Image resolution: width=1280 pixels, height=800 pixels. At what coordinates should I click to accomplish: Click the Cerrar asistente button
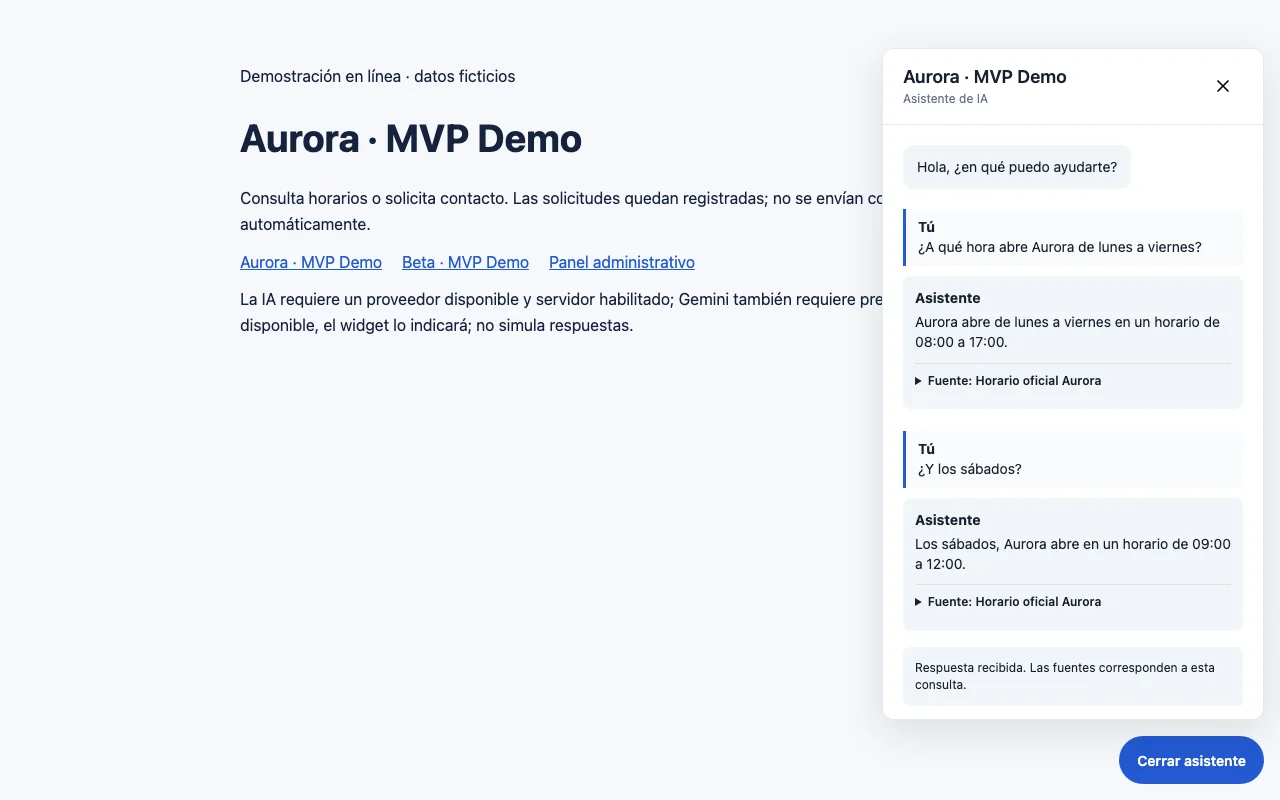point(1191,761)
